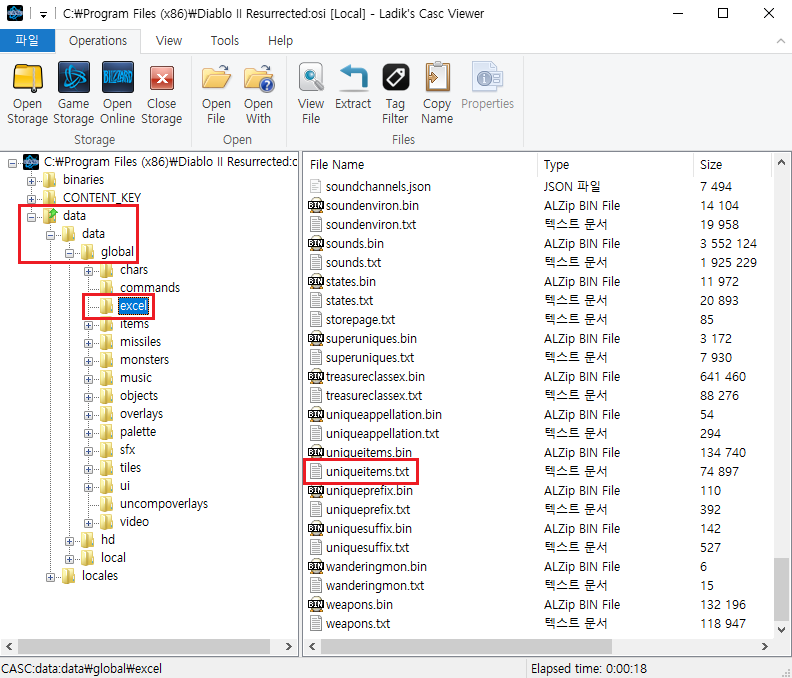Click the states.txt document icon
The width and height of the screenshot is (792, 678).
(x=316, y=301)
